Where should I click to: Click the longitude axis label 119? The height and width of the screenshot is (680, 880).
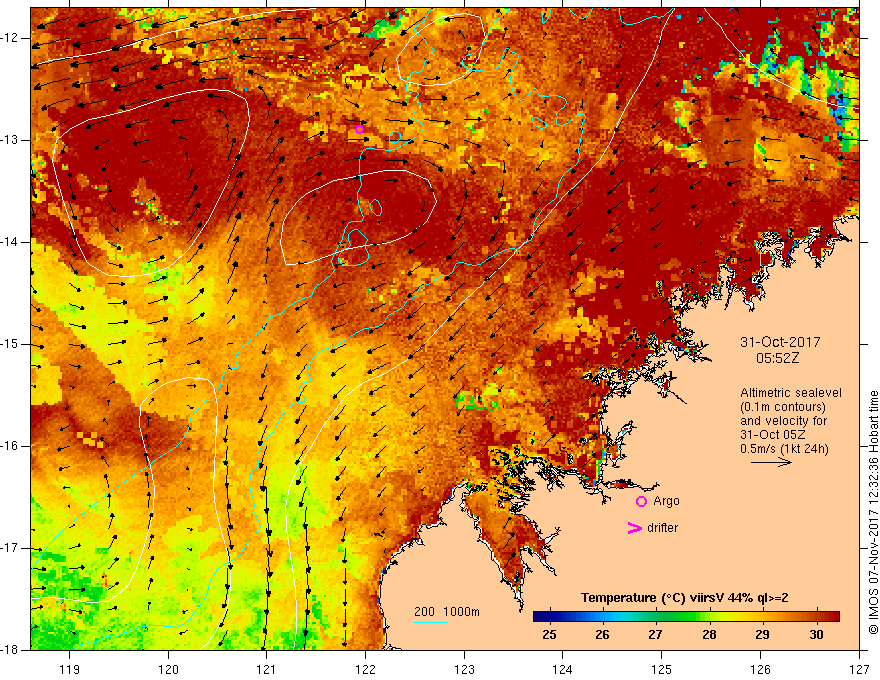(x=70, y=669)
